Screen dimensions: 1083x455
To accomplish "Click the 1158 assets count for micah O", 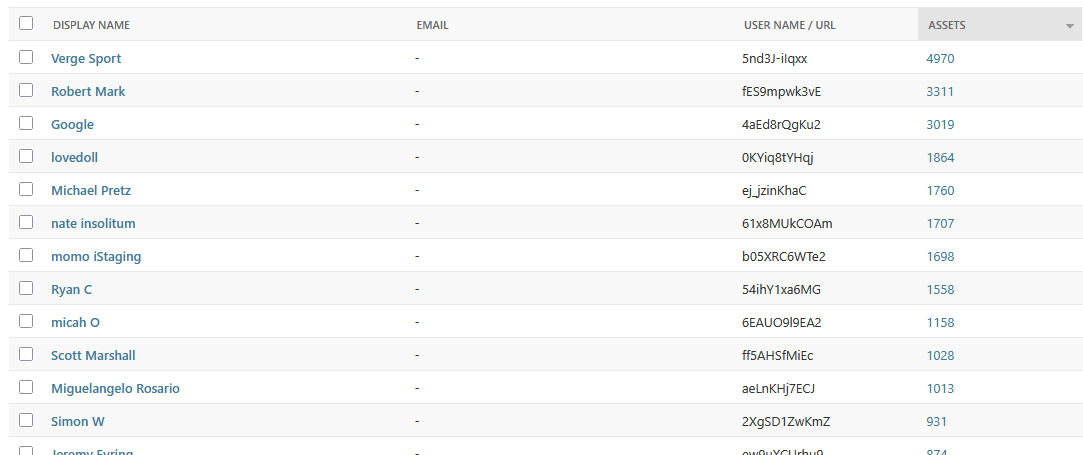I will pos(940,323).
